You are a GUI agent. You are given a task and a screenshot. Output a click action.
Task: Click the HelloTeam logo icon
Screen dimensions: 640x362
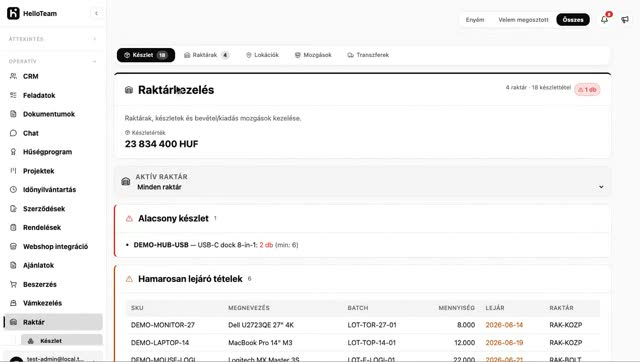tap(13, 13)
